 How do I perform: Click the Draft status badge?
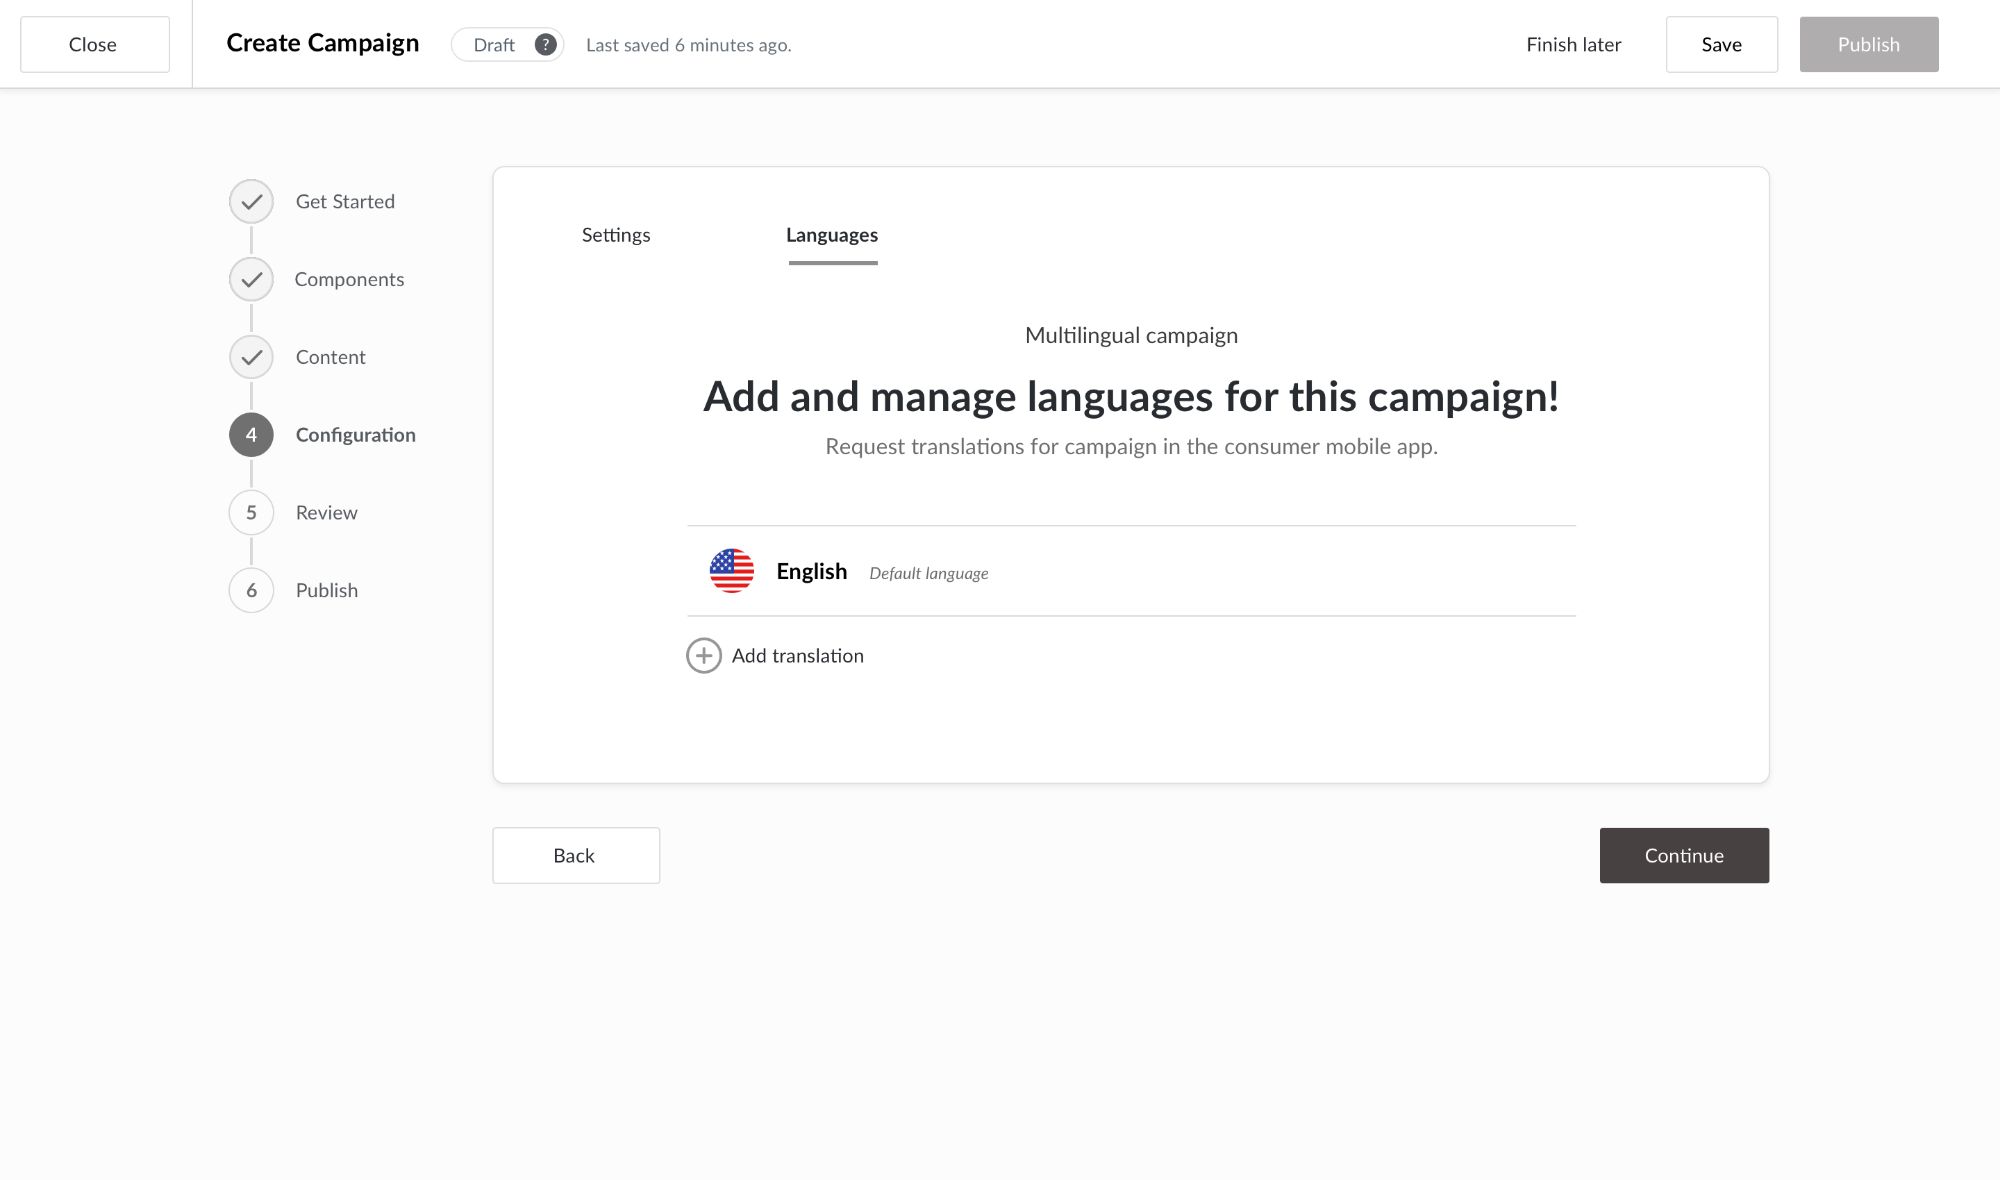coord(492,44)
